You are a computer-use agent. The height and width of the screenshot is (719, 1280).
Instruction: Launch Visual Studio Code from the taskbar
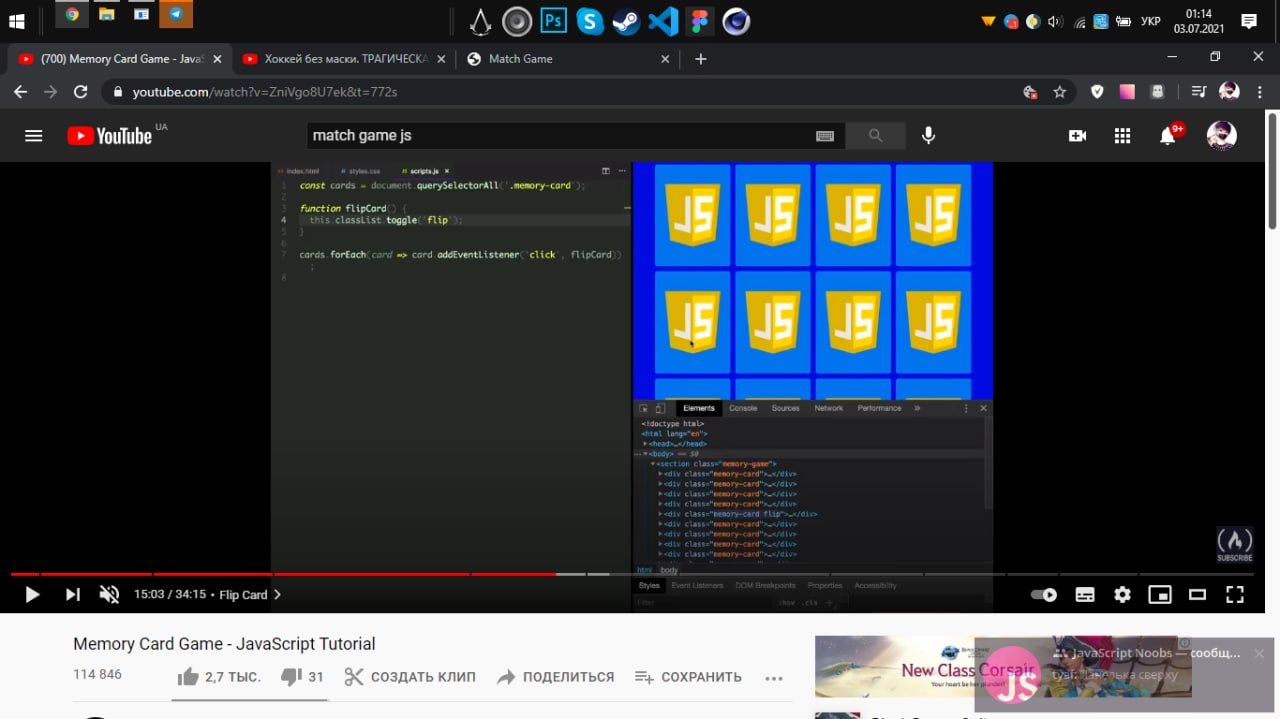click(x=663, y=21)
